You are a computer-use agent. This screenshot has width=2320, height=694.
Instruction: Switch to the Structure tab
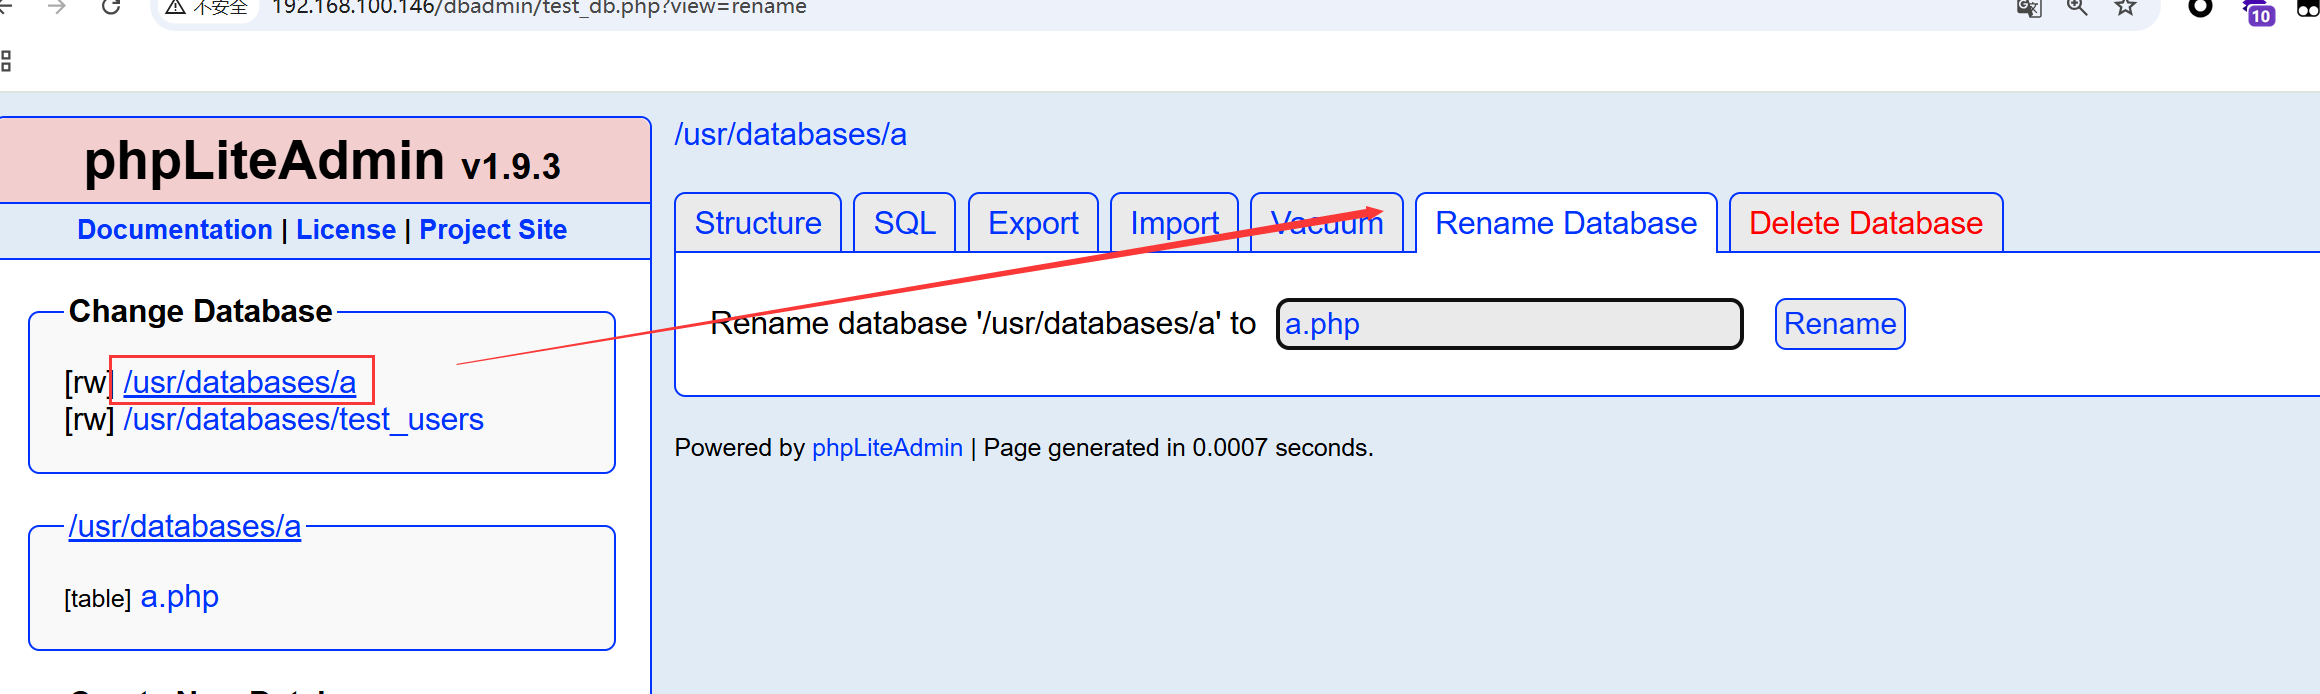[x=758, y=223]
